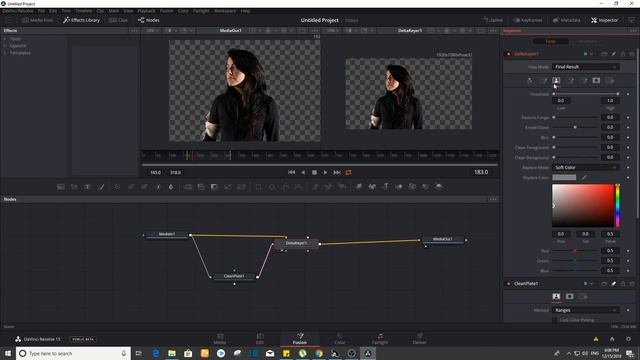
Task: Open the DeltaKeyer Pre-Matte tab icon
Action: point(543,80)
